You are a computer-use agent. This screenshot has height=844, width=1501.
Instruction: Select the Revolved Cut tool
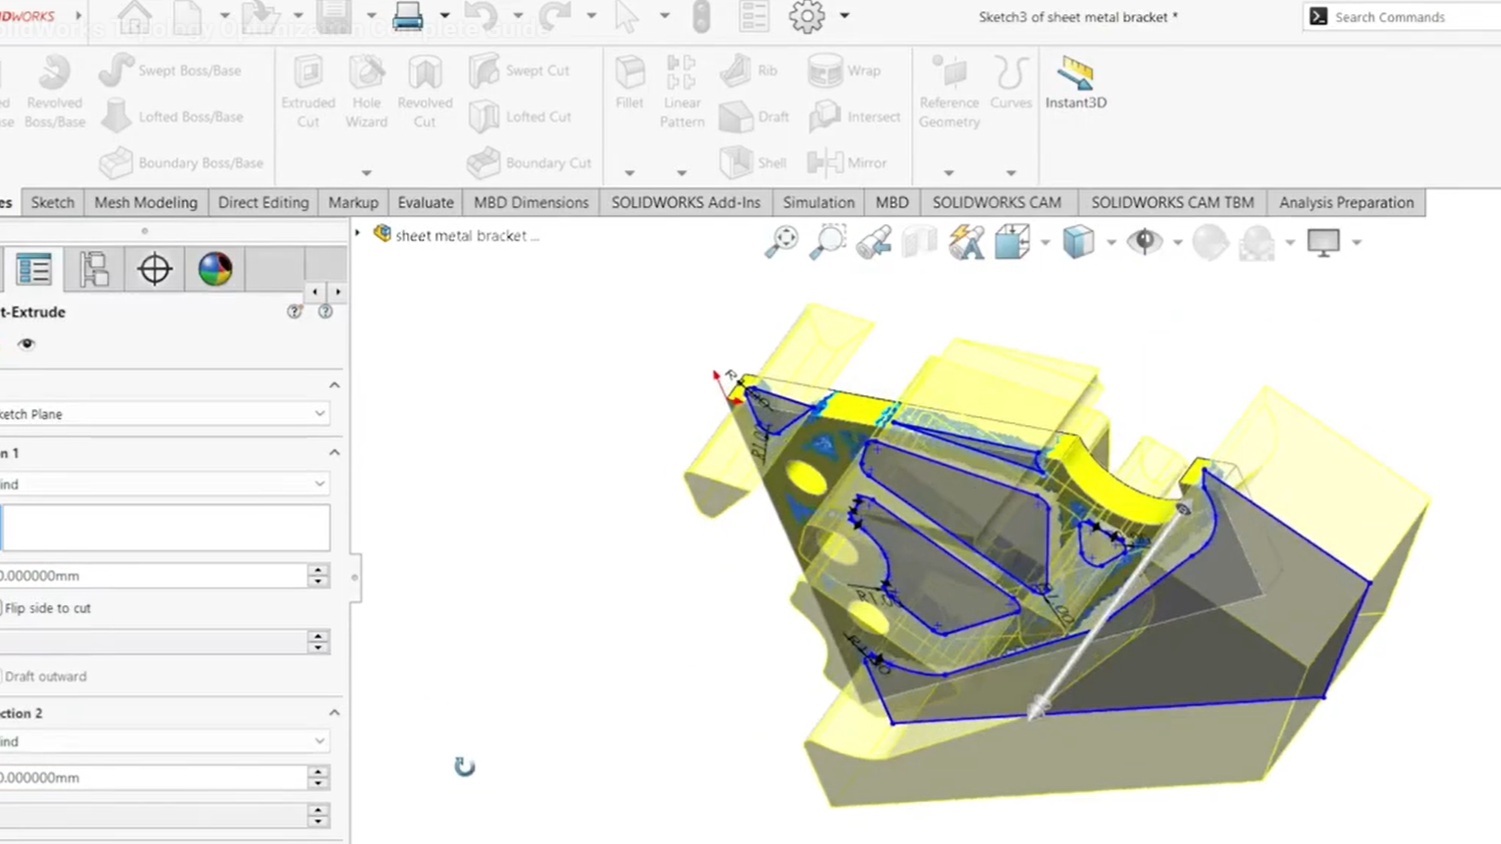[425, 92]
